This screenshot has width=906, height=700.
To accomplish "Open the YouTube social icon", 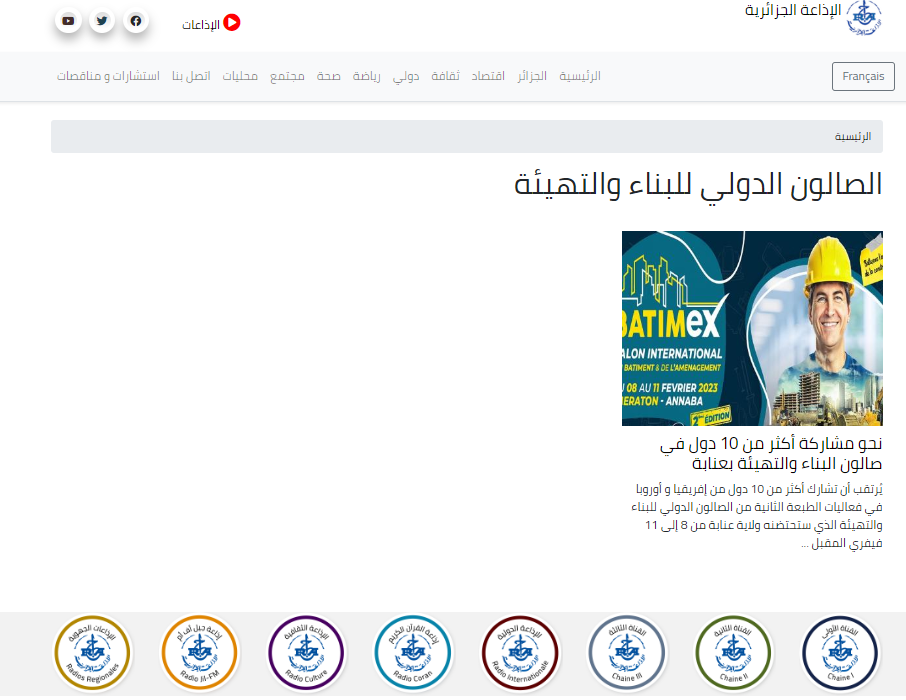I will (68, 21).
